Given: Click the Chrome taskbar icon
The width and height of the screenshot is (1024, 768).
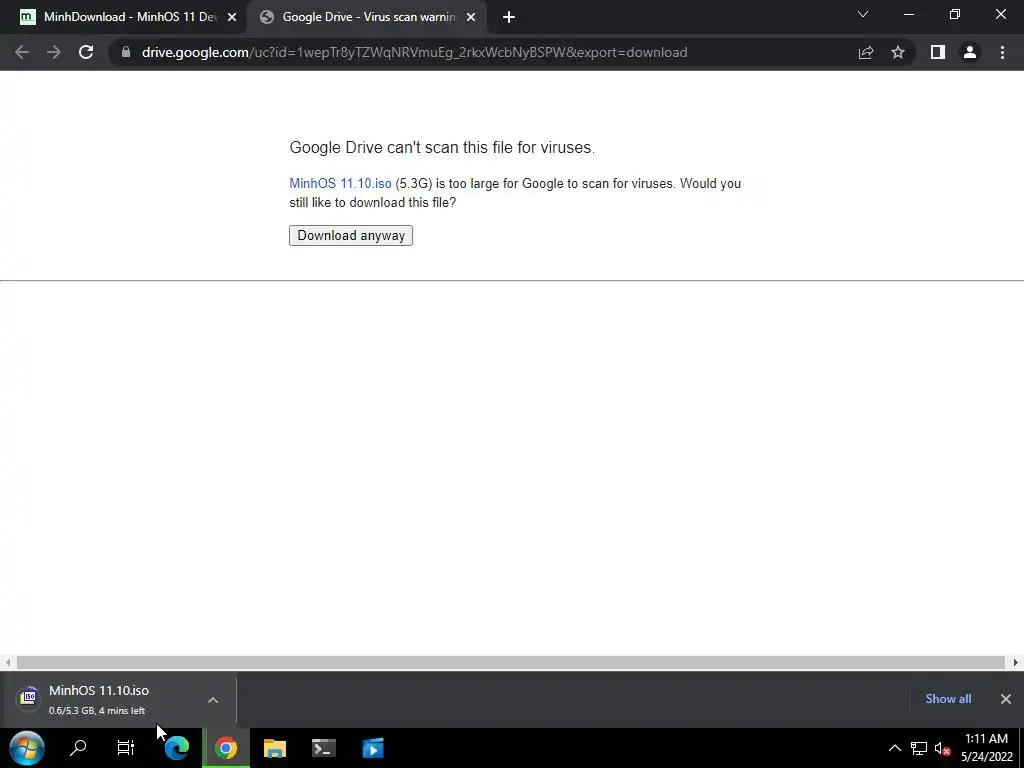Looking at the screenshot, I should point(226,748).
